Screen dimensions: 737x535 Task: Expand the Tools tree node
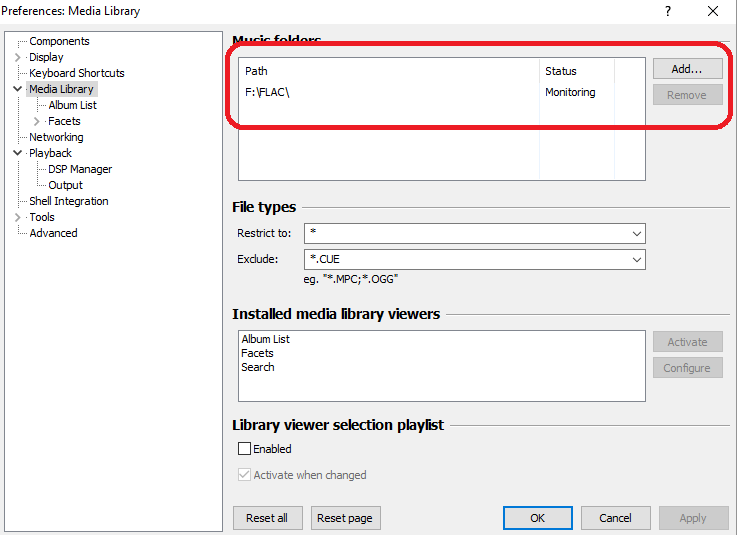[x=17, y=217]
